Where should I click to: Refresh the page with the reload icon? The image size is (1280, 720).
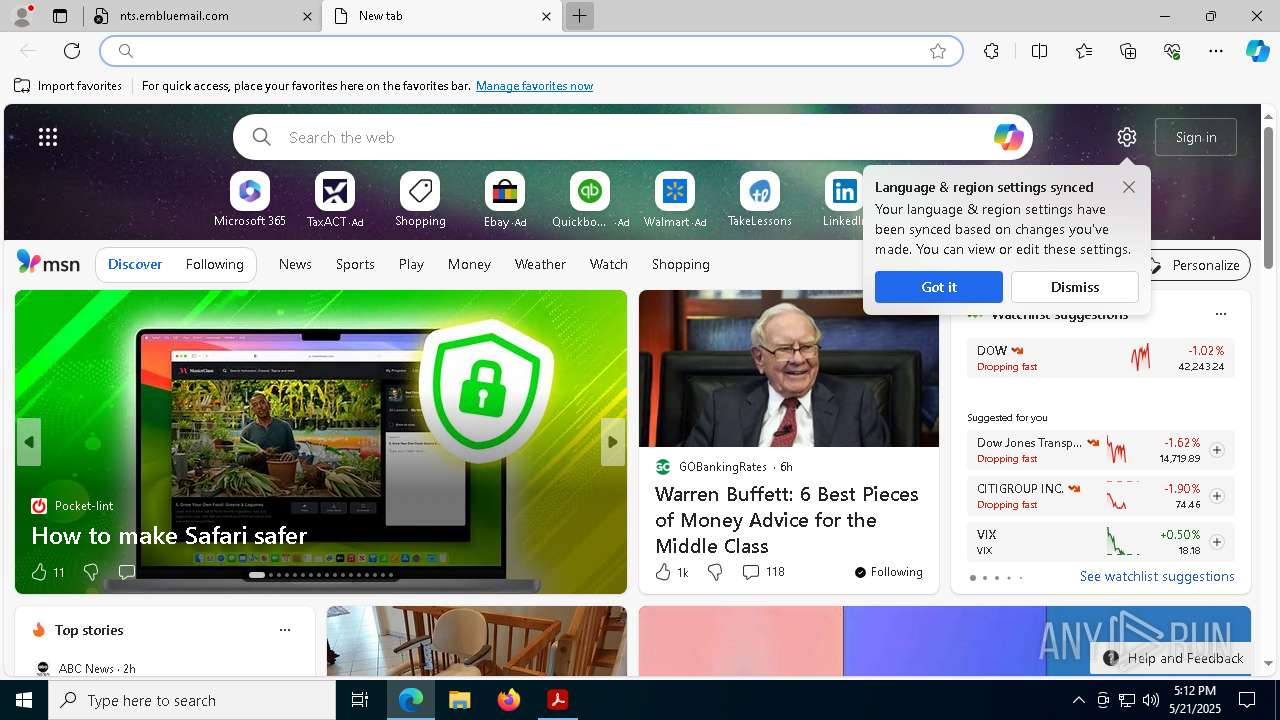point(72,51)
